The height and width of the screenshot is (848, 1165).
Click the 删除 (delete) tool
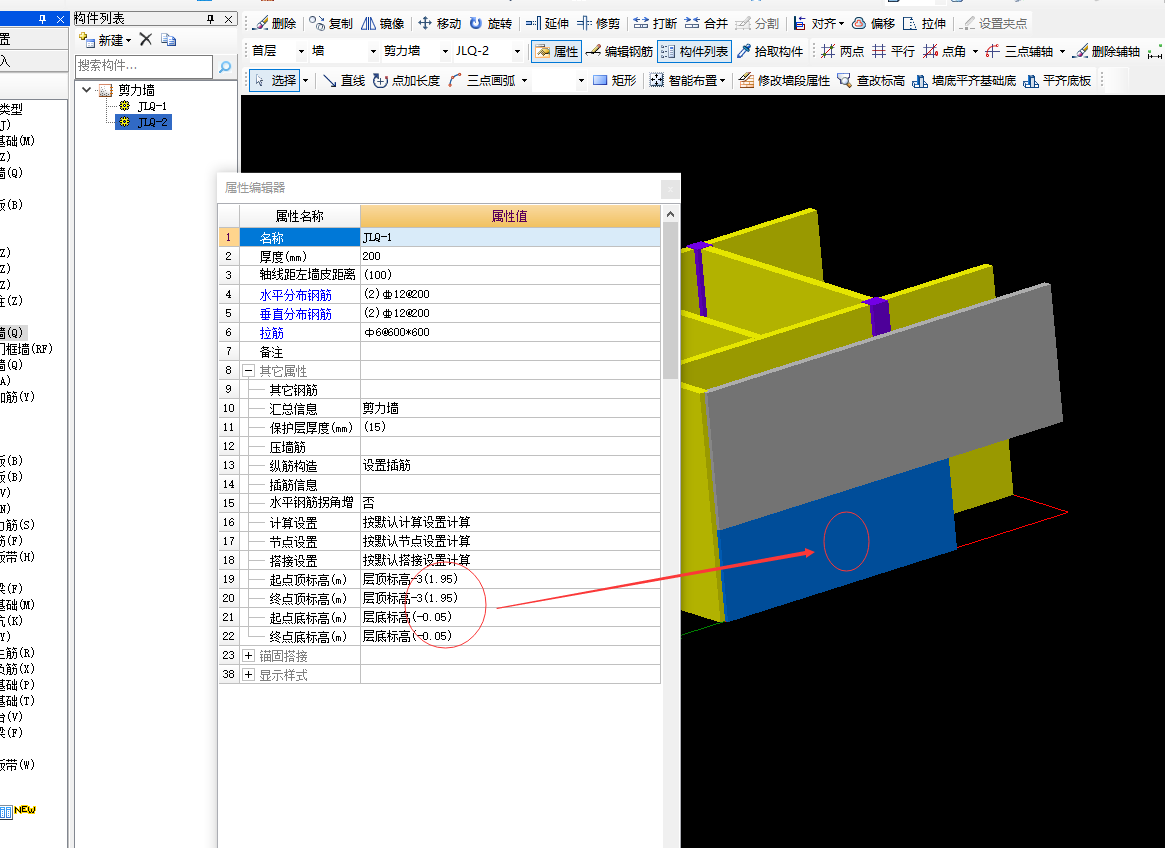(x=274, y=24)
